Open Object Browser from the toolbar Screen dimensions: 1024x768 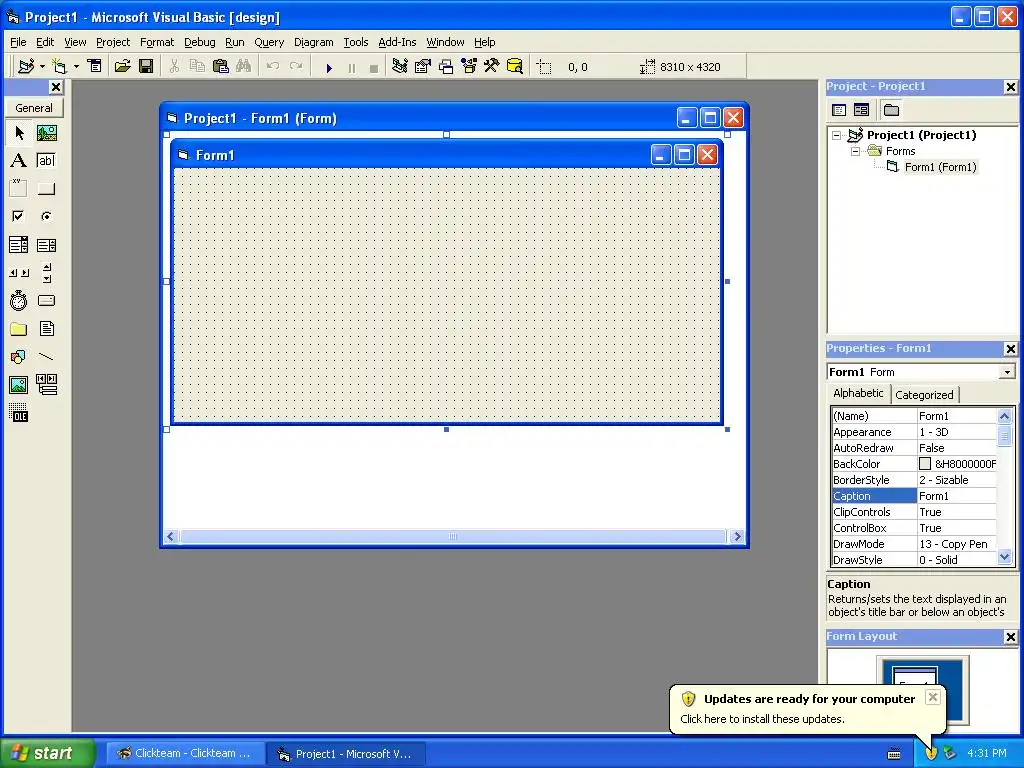point(469,66)
